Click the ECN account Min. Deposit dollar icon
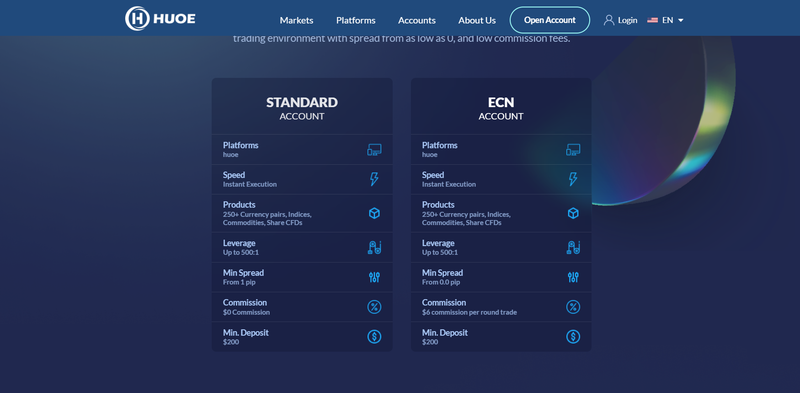 [573, 336]
